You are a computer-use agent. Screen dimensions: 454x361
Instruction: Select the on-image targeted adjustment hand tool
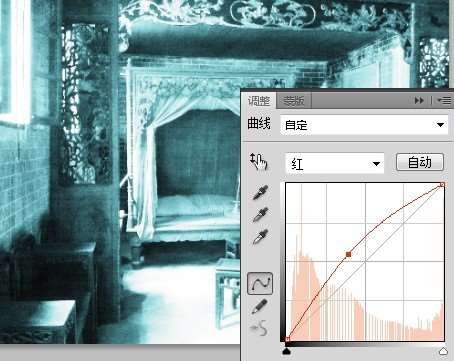pyautogui.click(x=259, y=162)
